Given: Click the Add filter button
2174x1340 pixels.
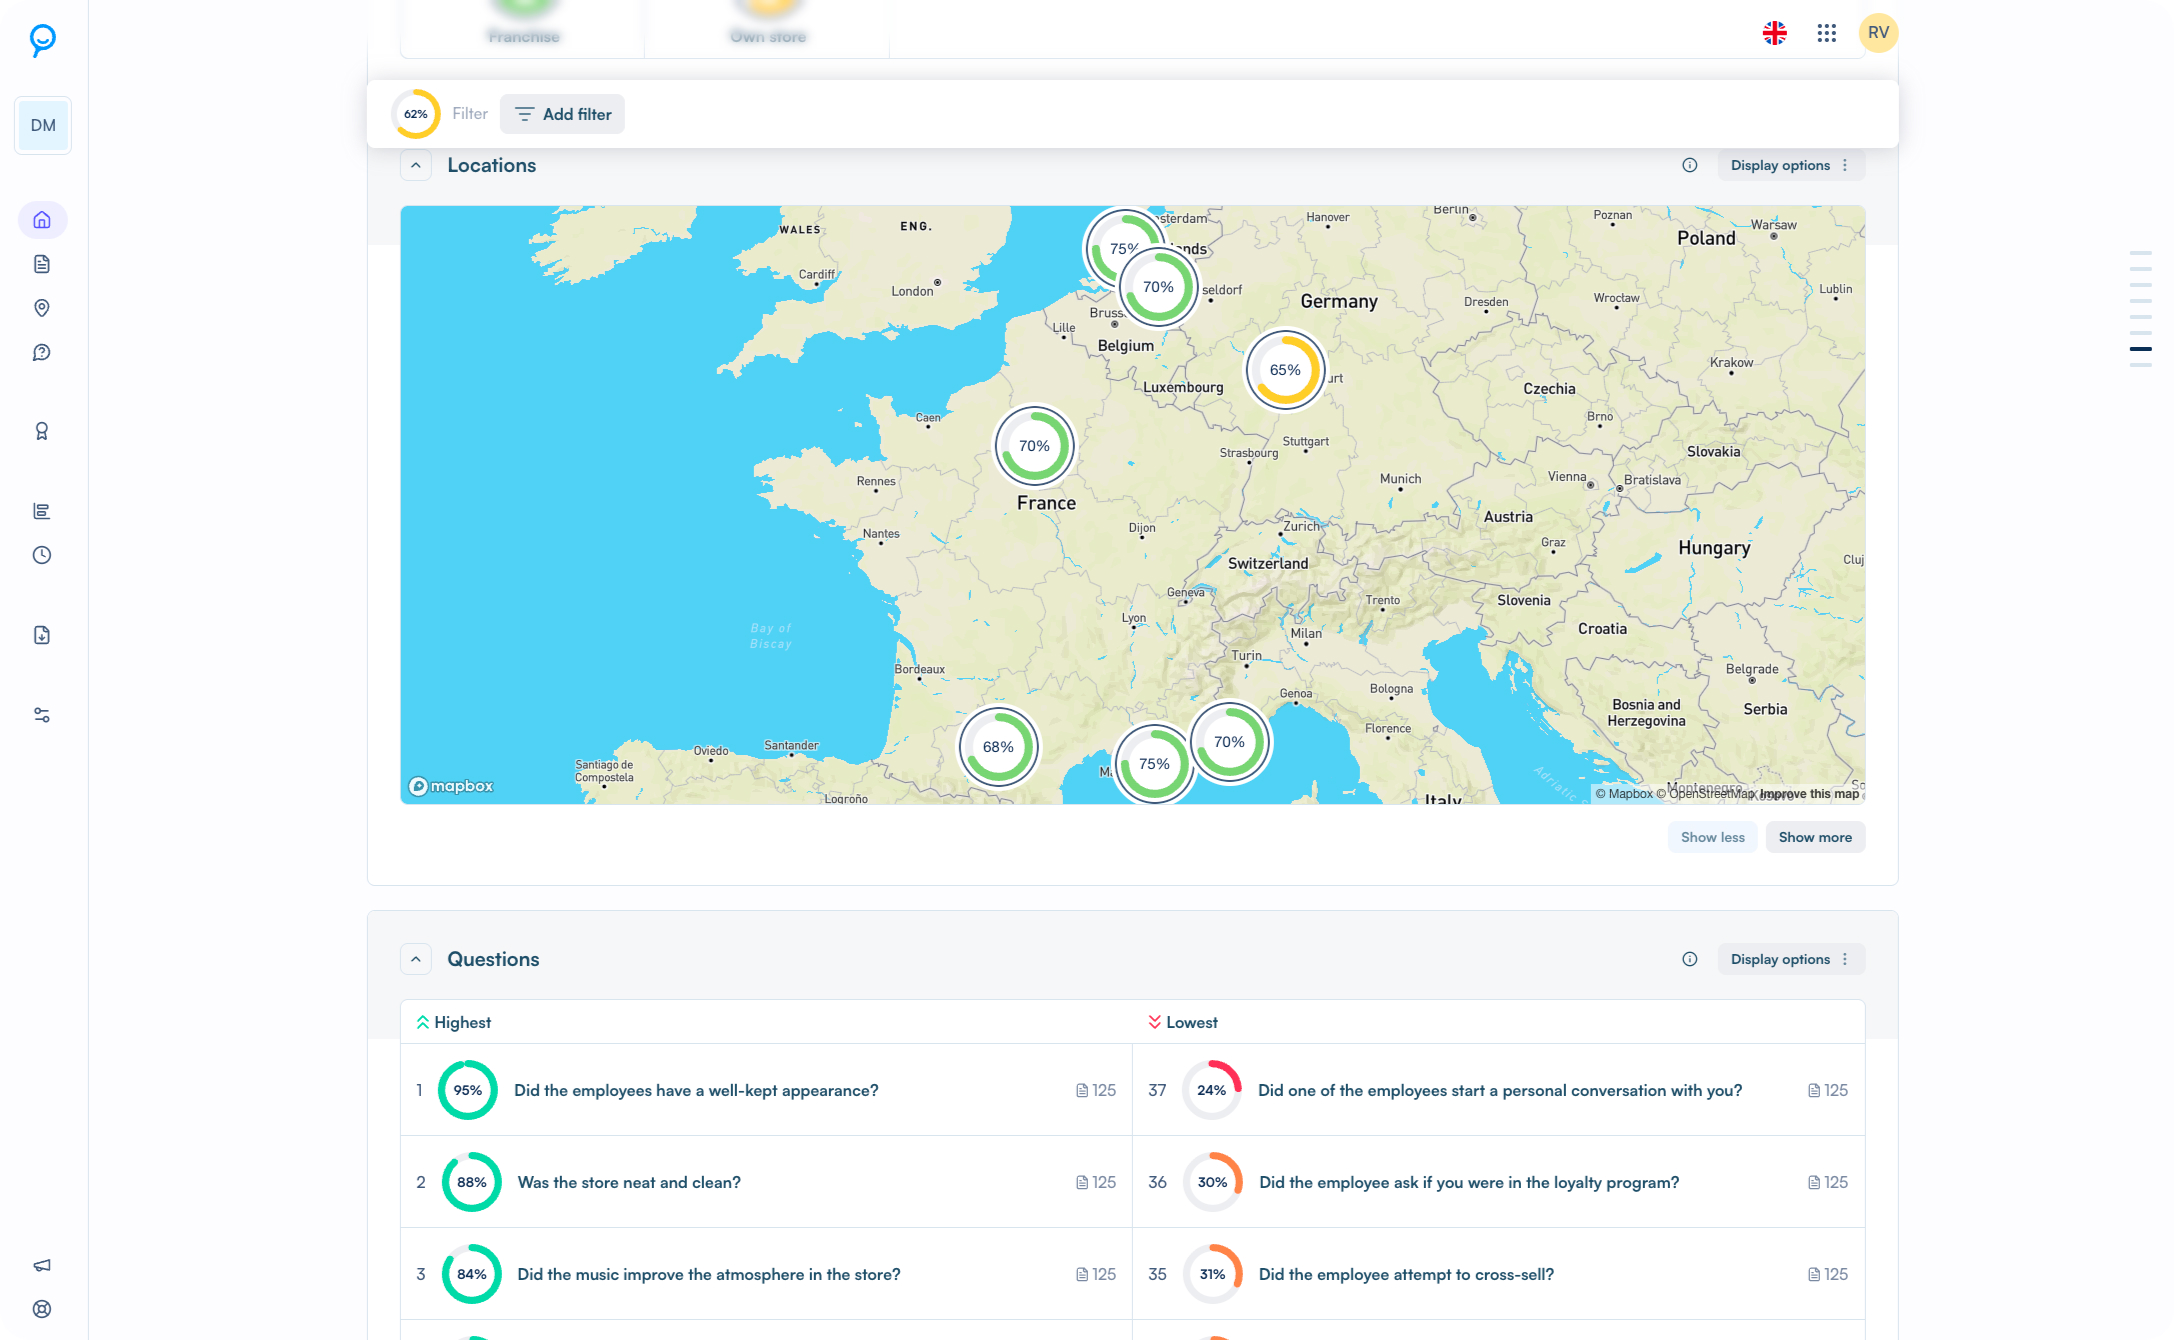Looking at the screenshot, I should (563, 114).
